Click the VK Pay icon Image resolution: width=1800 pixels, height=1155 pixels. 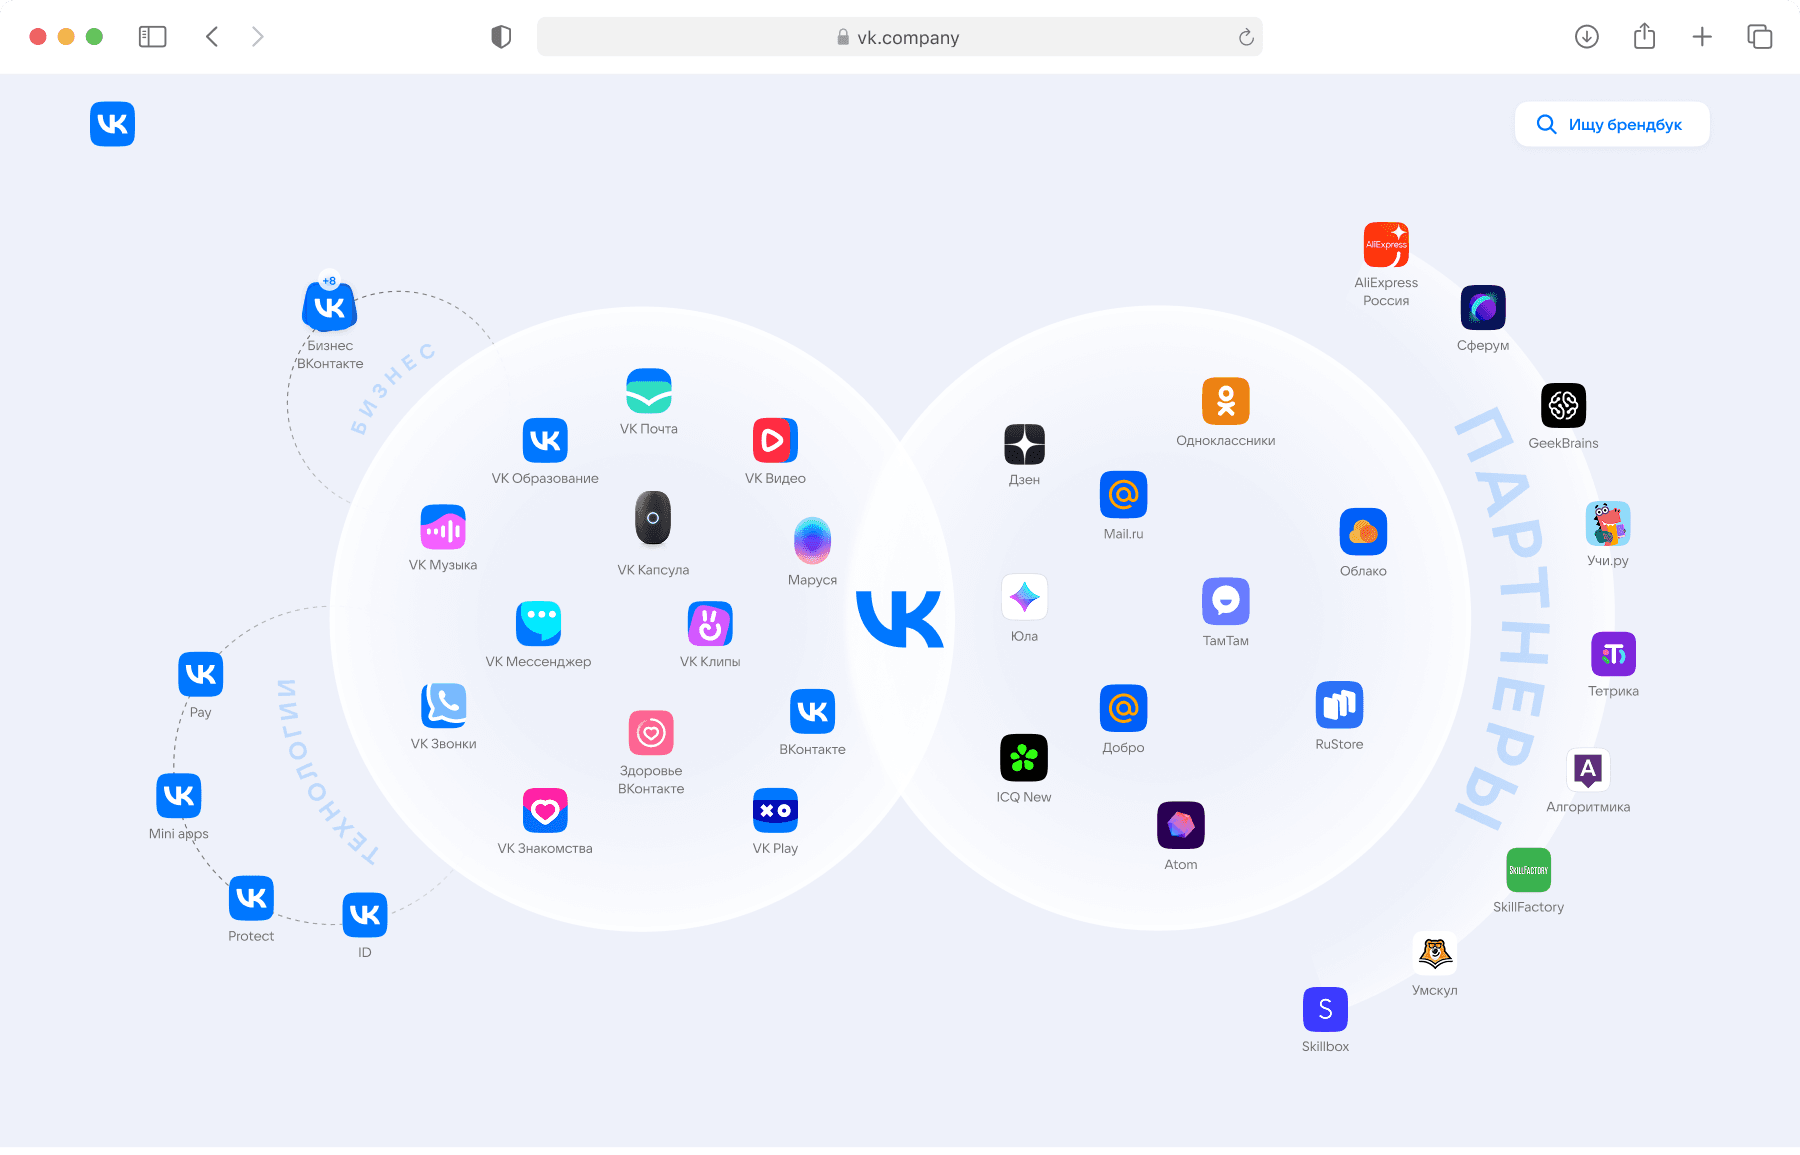tap(200, 674)
